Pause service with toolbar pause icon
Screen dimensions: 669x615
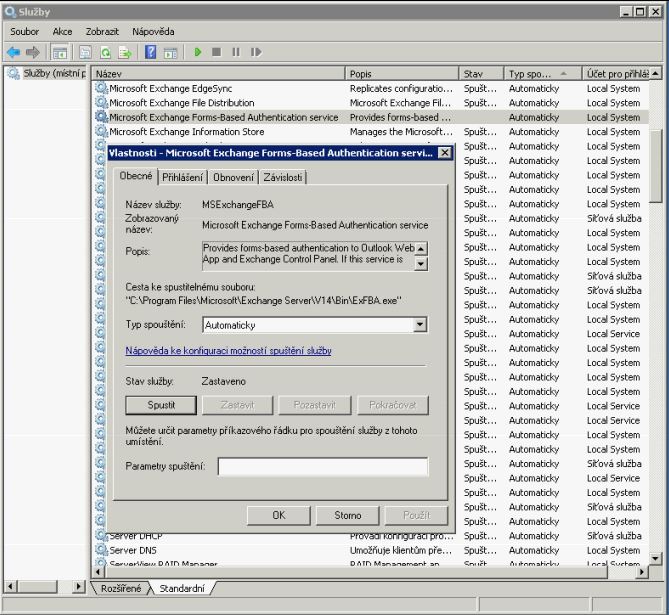236,52
